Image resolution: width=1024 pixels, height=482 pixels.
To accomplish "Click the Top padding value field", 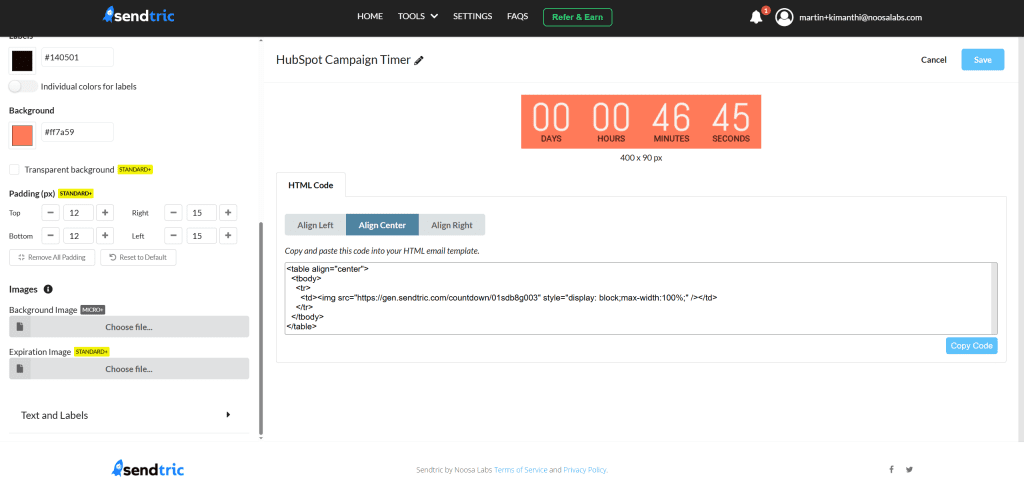I will click(x=78, y=213).
